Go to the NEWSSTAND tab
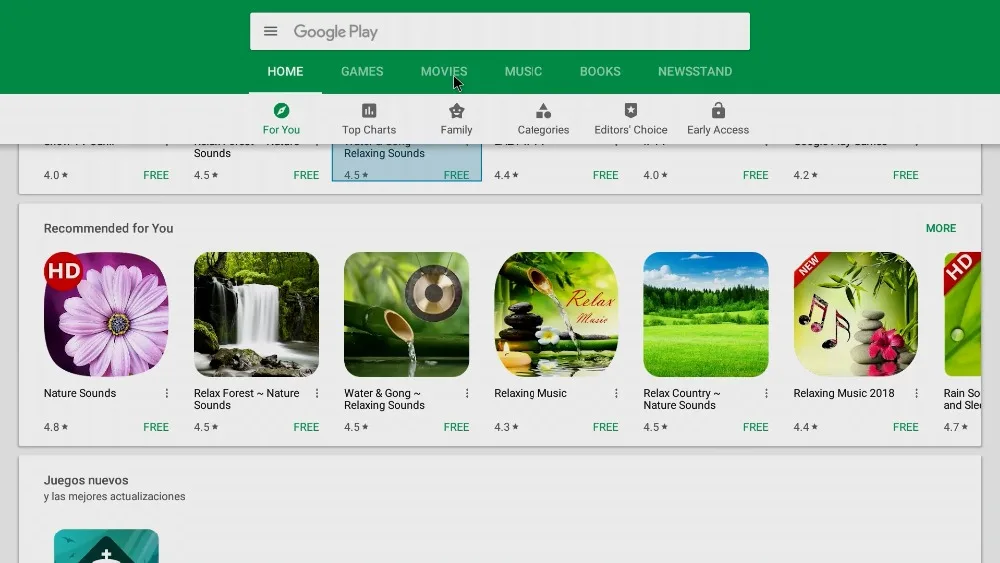 coord(695,71)
